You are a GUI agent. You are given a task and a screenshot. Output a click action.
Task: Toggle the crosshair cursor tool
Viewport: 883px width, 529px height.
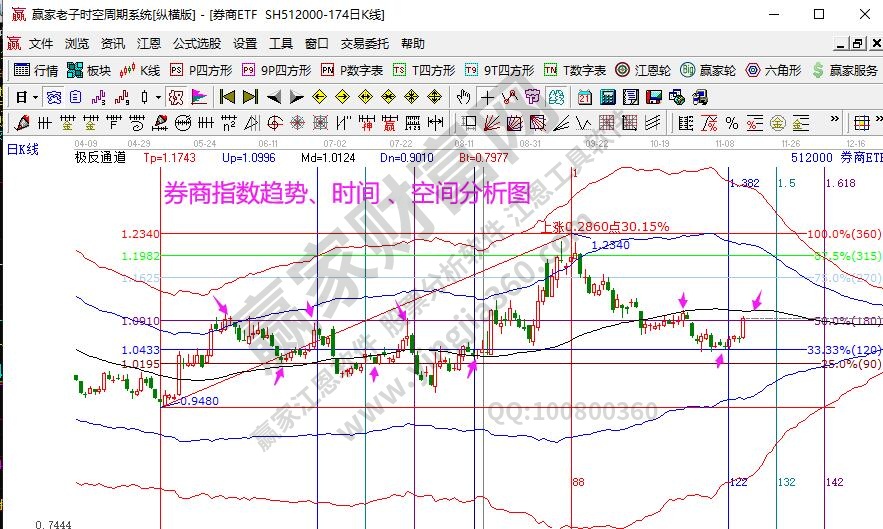[487, 97]
